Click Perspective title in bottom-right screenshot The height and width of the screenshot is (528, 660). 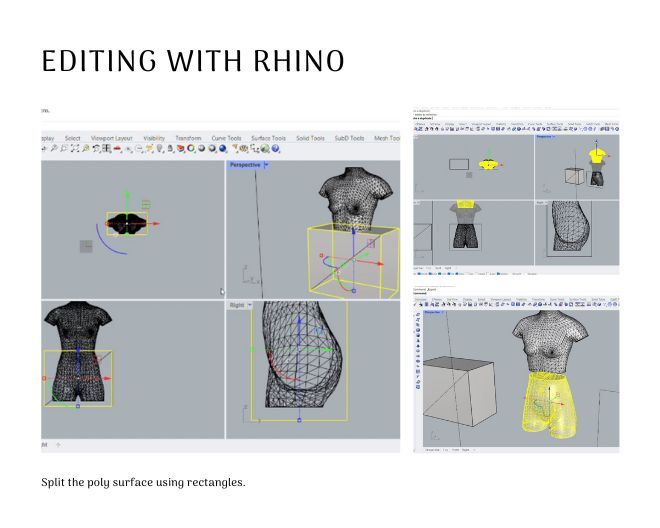(x=433, y=312)
